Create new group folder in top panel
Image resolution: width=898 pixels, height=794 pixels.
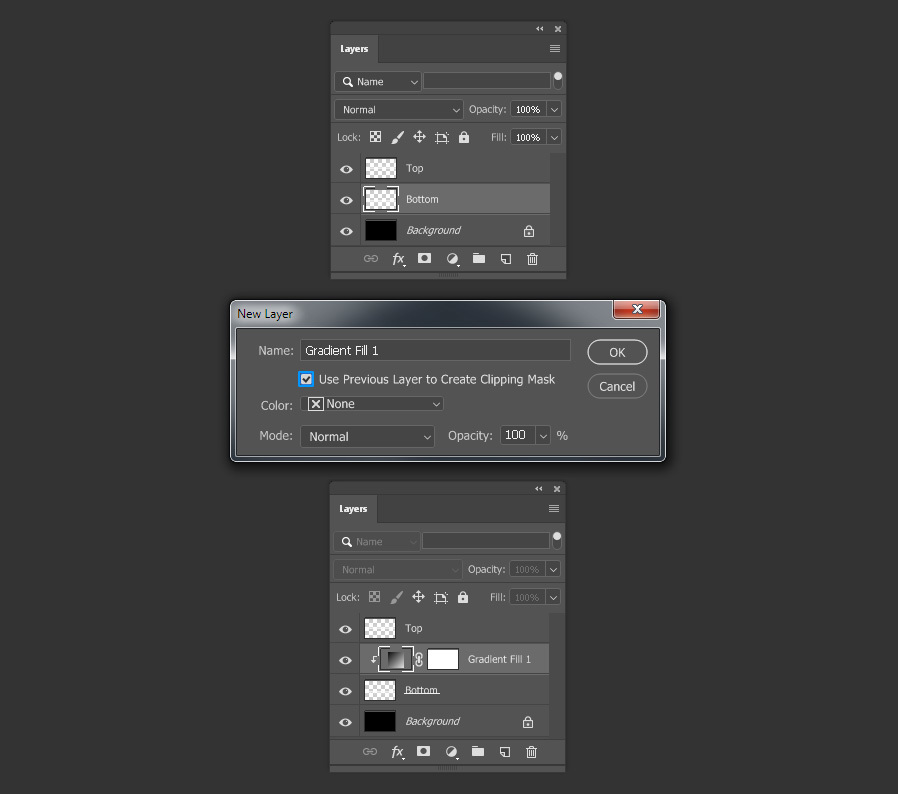(x=479, y=258)
